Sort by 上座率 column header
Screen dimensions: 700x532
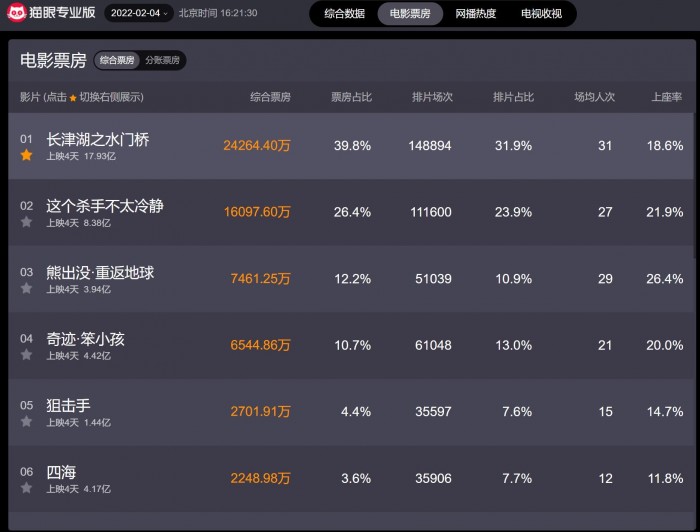point(667,97)
